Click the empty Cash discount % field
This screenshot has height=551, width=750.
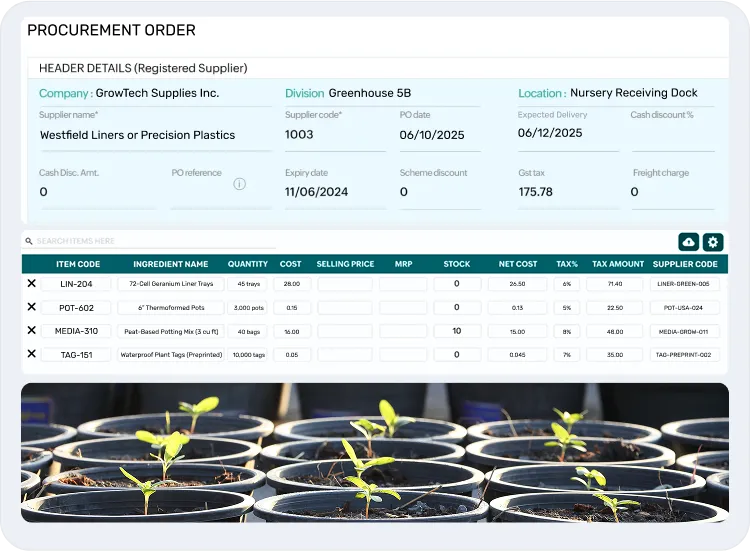click(x=673, y=136)
